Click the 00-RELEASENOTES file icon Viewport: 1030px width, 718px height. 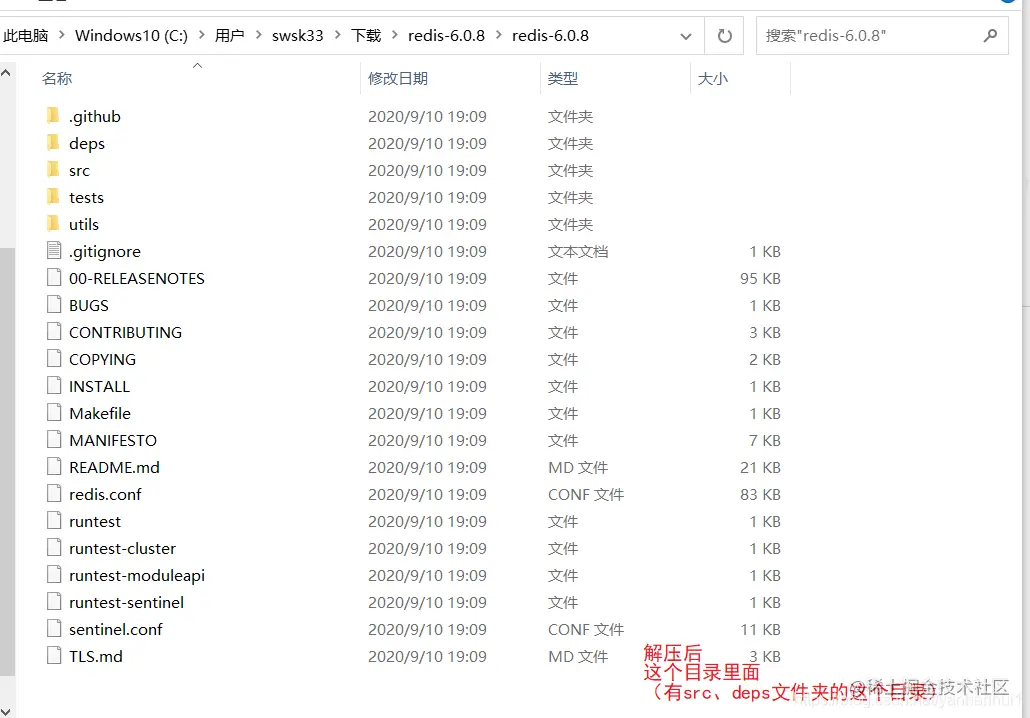(54, 277)
